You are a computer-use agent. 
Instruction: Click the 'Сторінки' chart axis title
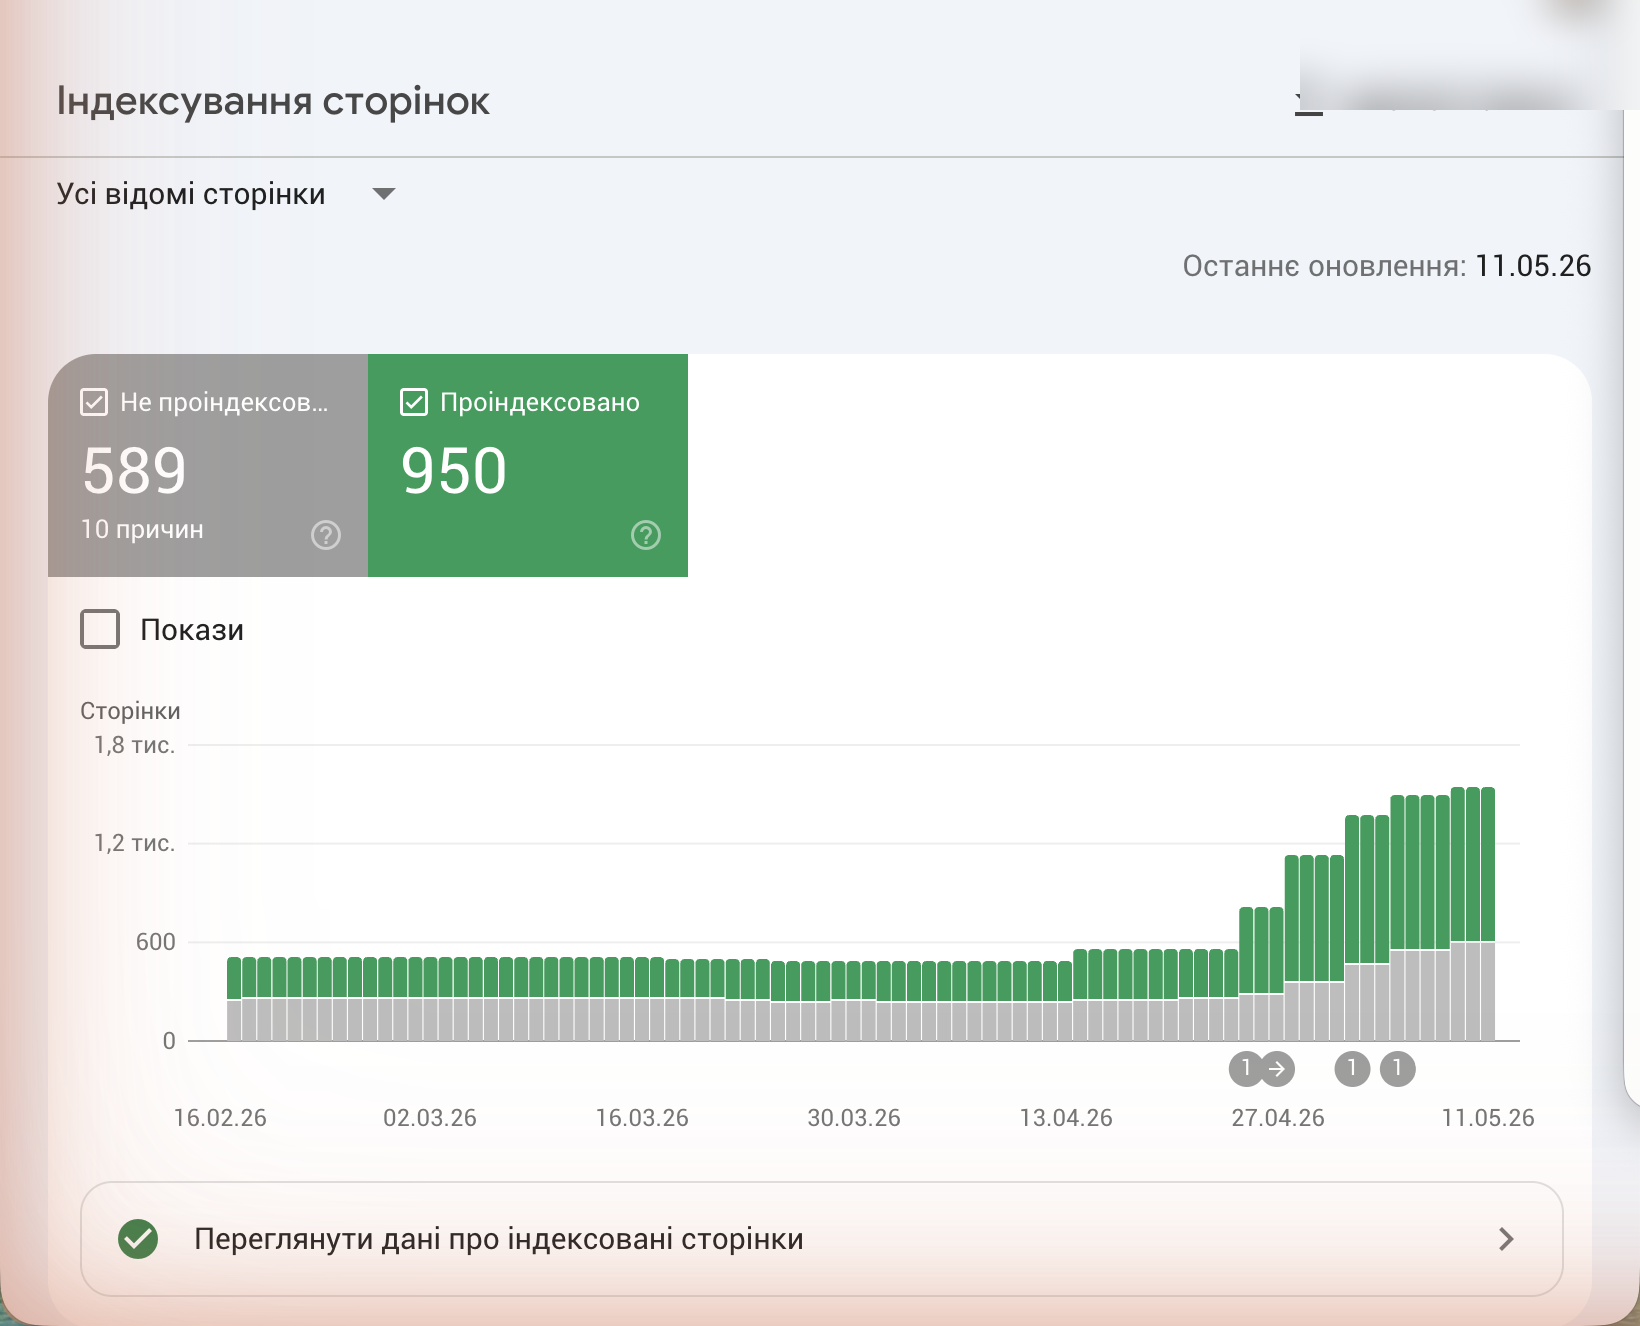click(x=130, y=711)
